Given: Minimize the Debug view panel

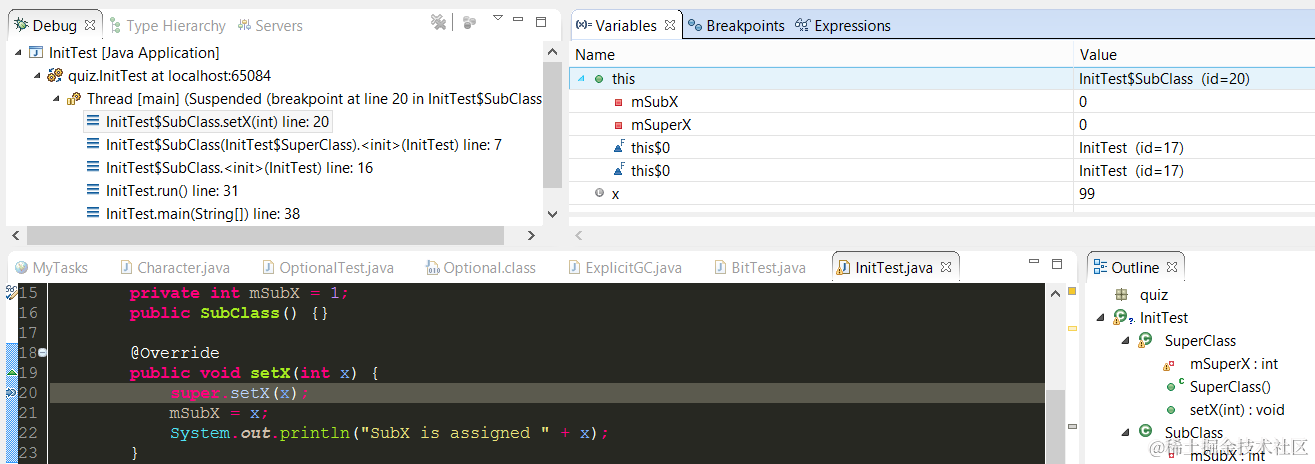Looking at the screenshot, I should (x=519, y=21).
